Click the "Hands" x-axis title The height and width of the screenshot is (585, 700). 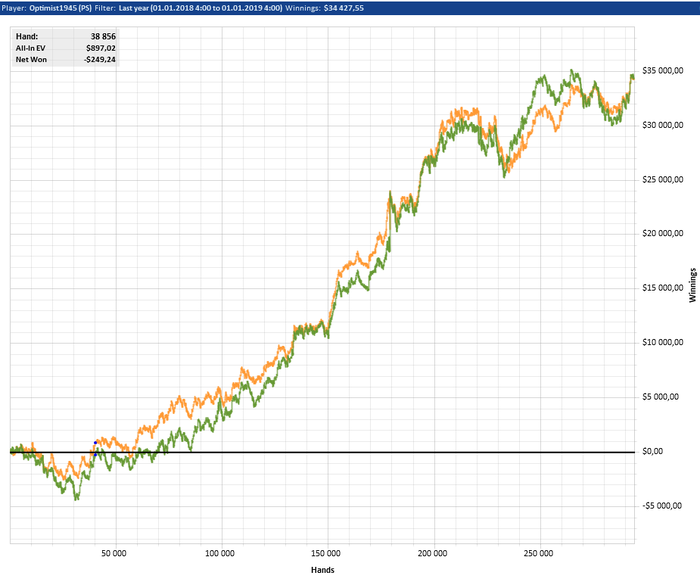323,570
